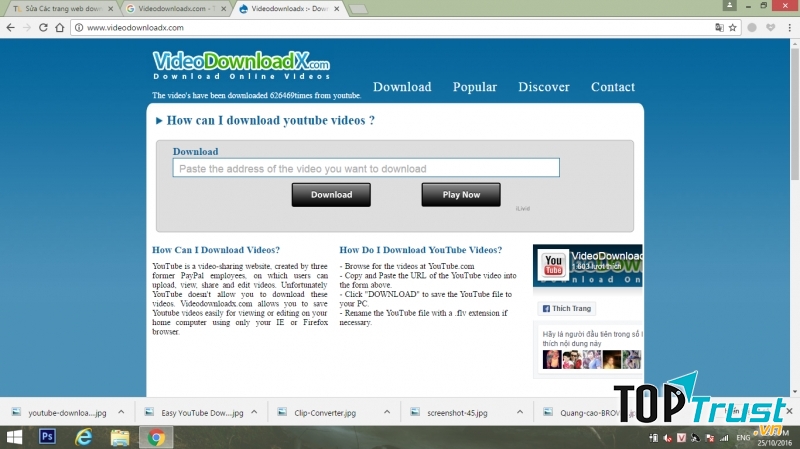Click the Thích Trang Facebook button
The width and height of the screenshot is (800, 449).
tap(566, 309)
